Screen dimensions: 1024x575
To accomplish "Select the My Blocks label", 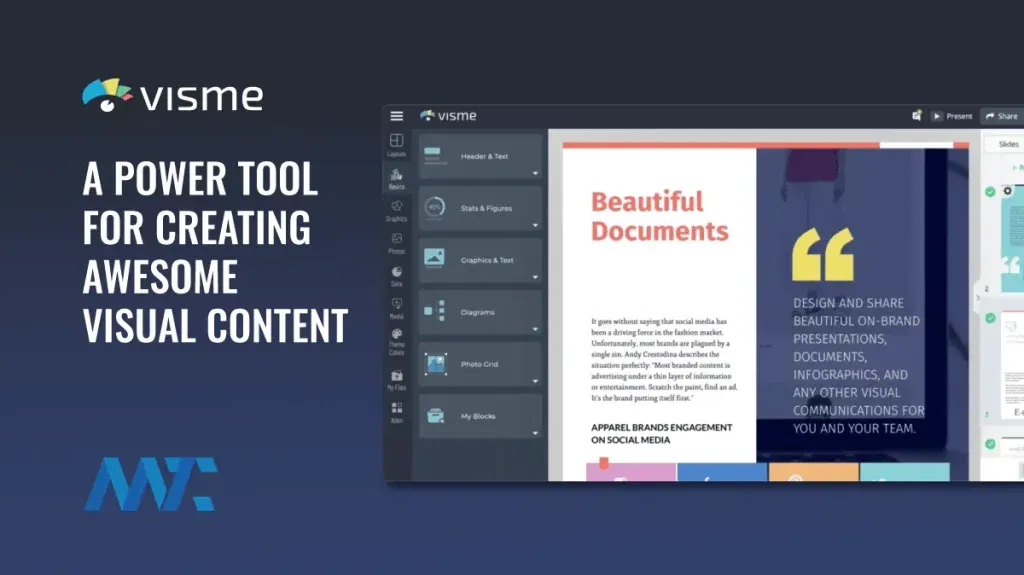I will (478, 416).
